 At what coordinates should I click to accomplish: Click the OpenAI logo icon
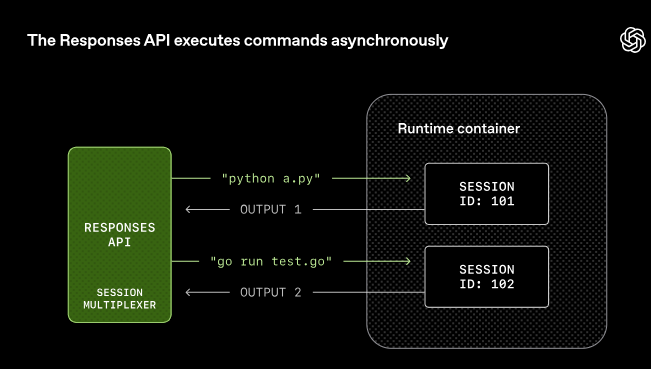tap(633, 40)
